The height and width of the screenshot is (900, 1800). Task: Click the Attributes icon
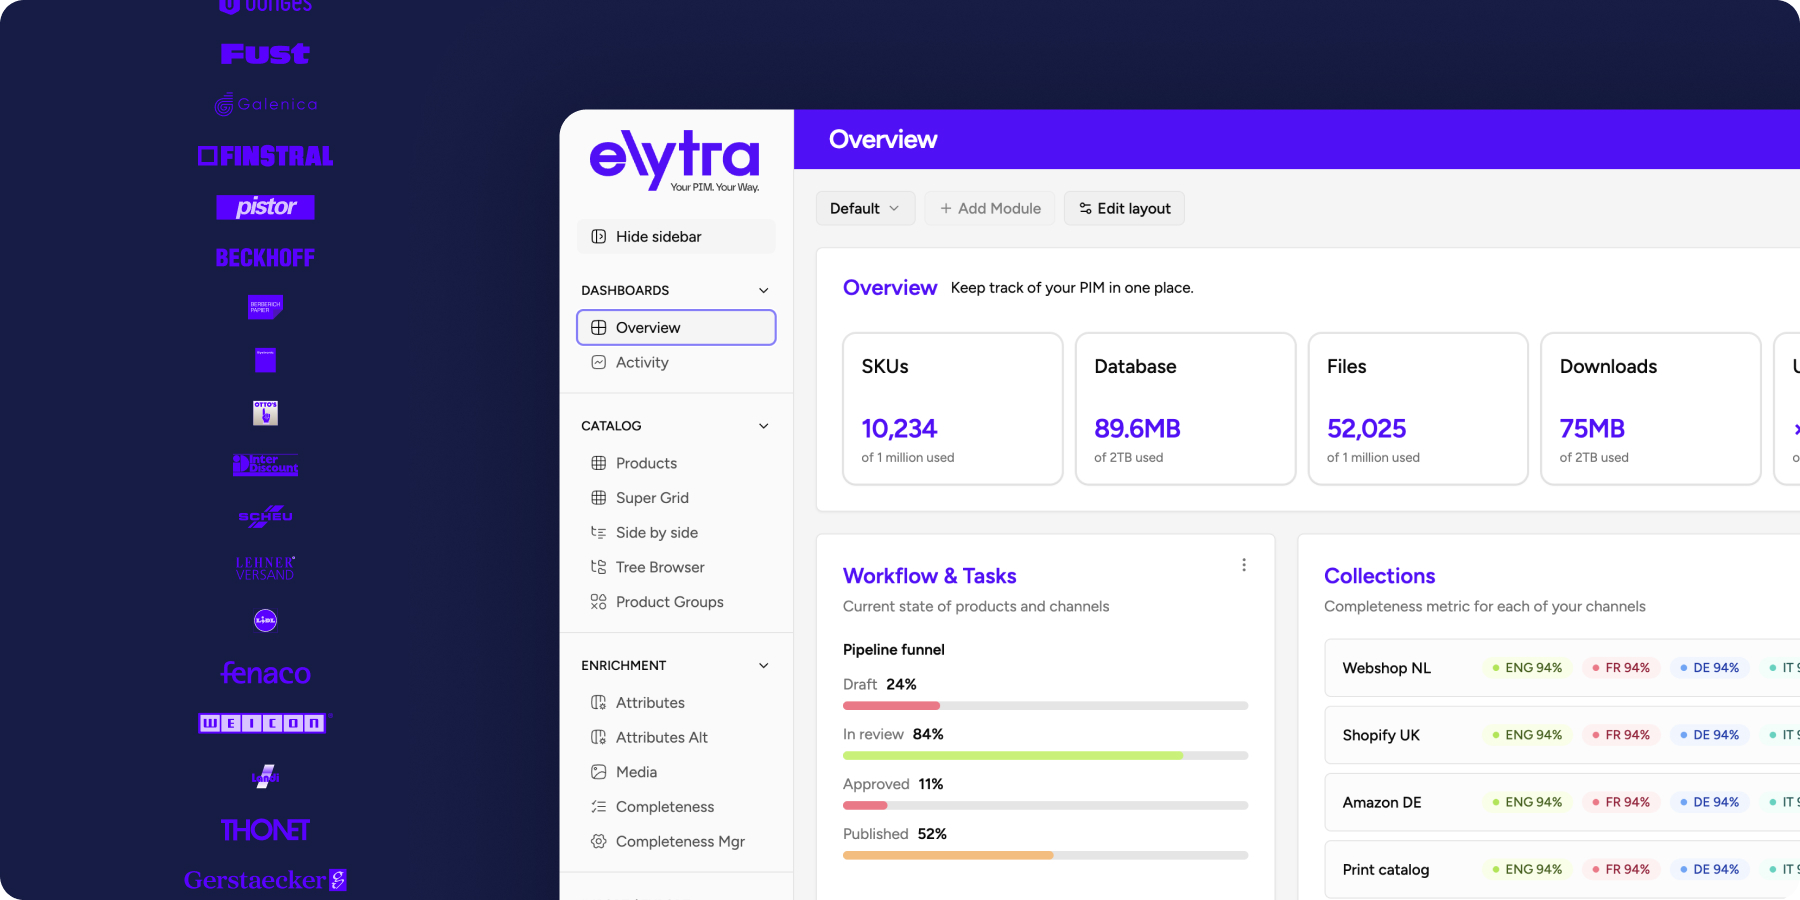tap(598, 703)
